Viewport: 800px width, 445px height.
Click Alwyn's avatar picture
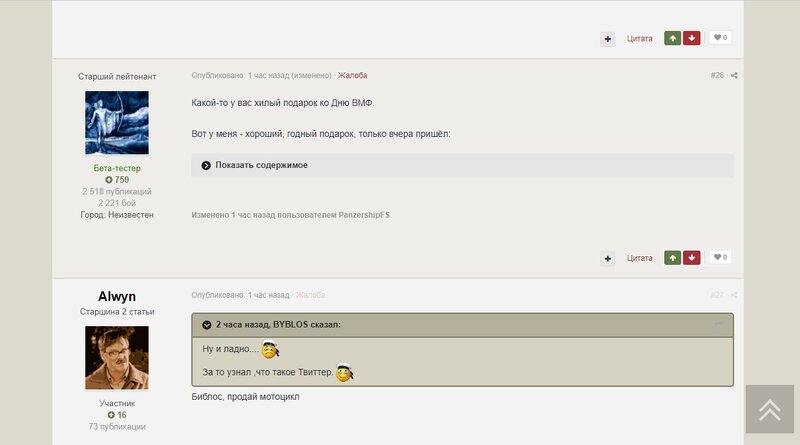pos(117,358)
